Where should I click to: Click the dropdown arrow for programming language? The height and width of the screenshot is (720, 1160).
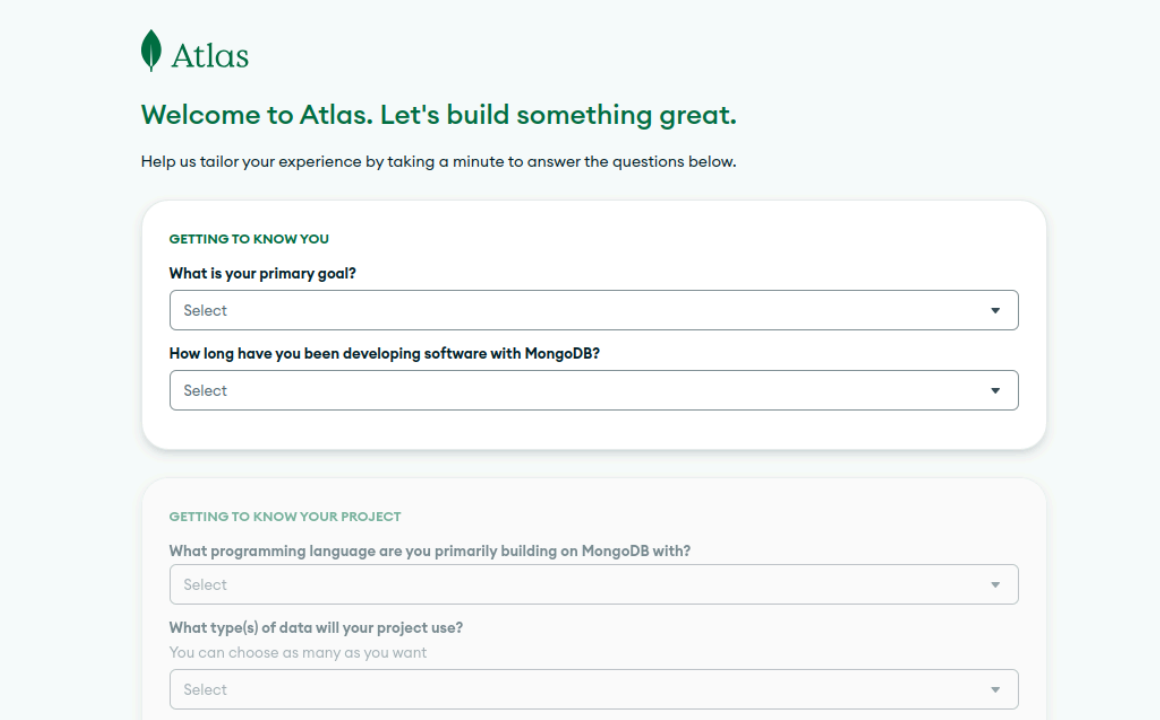[995, 584]
